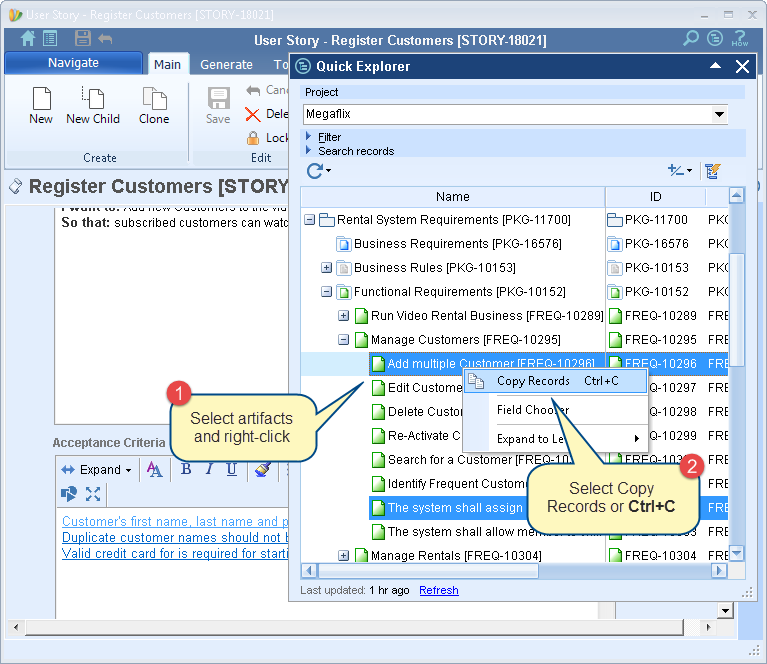The image size is (767, 664).
Task: Apply Underline formatting in Acceptance Criteria
Action: pyautogui.click(x=231, y=469)
